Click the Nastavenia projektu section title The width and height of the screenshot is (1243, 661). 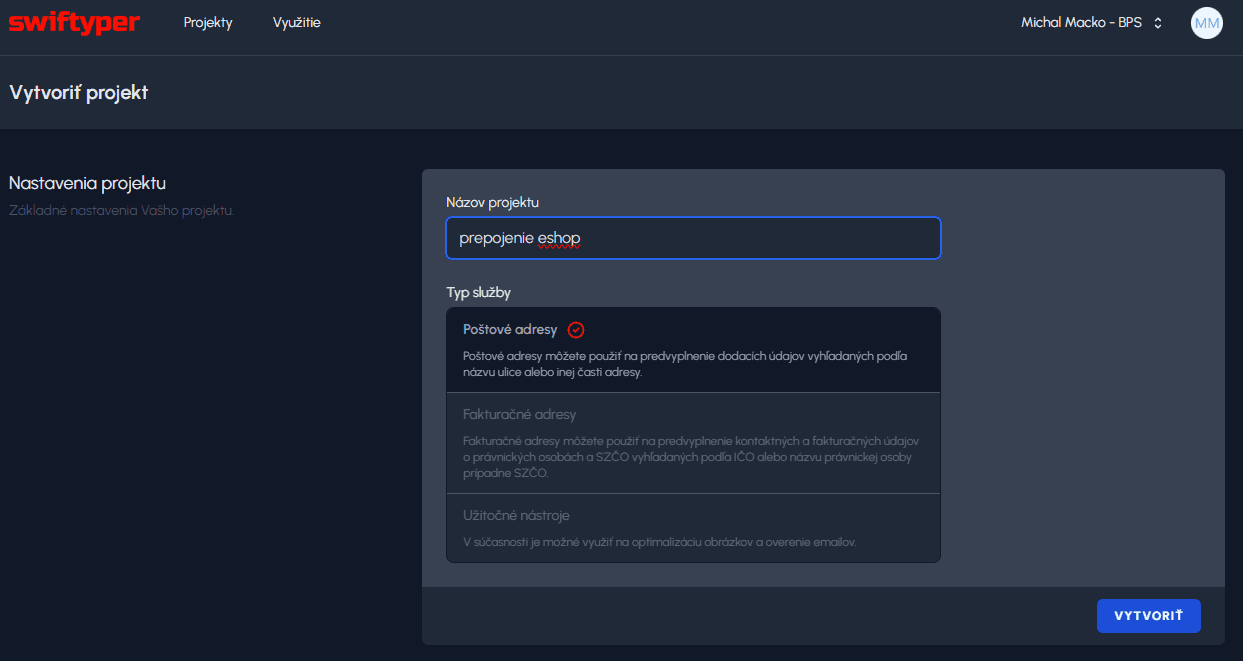pyautogui.click(x=87, y=183)
